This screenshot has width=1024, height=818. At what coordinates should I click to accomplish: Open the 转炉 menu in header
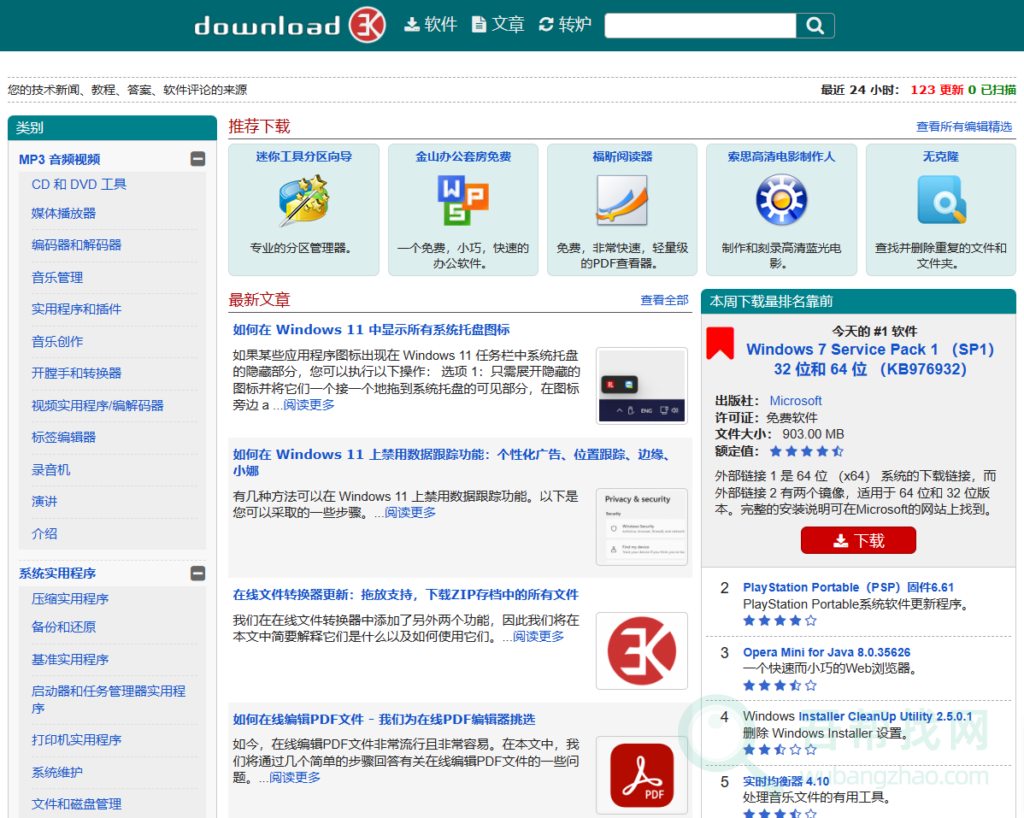point(565,25)
